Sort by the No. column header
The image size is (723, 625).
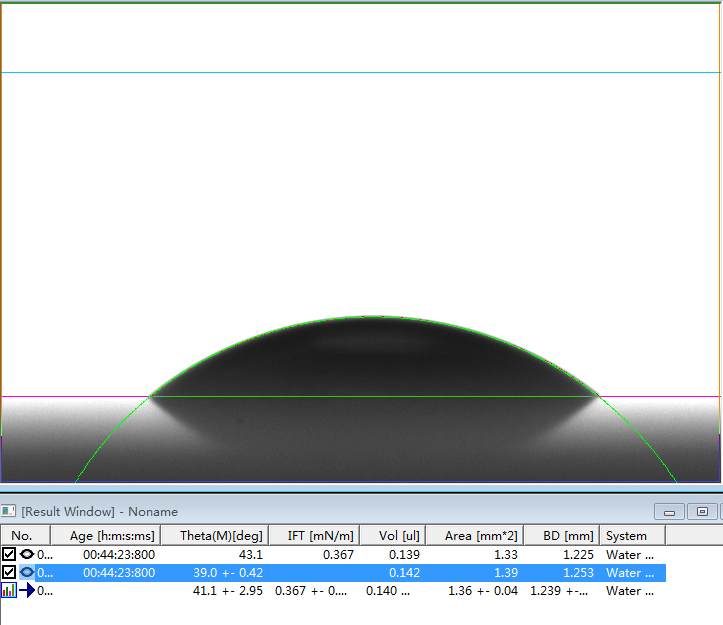point(21,536)
